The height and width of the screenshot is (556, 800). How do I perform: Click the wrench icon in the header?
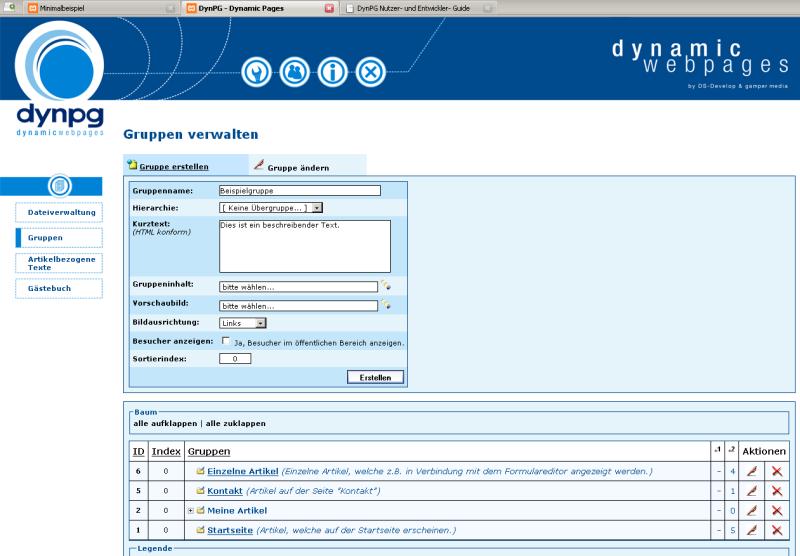tap(257, 71)
